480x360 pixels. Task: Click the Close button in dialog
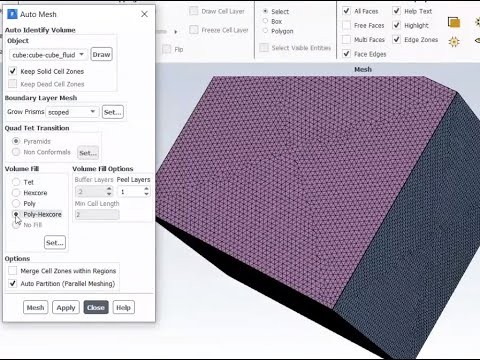(96, 307)
